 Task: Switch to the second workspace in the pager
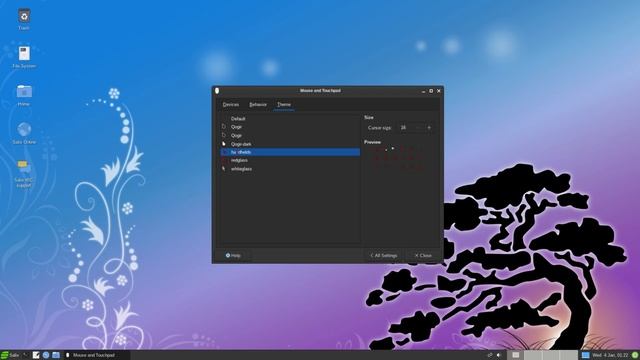pos(533,355)
